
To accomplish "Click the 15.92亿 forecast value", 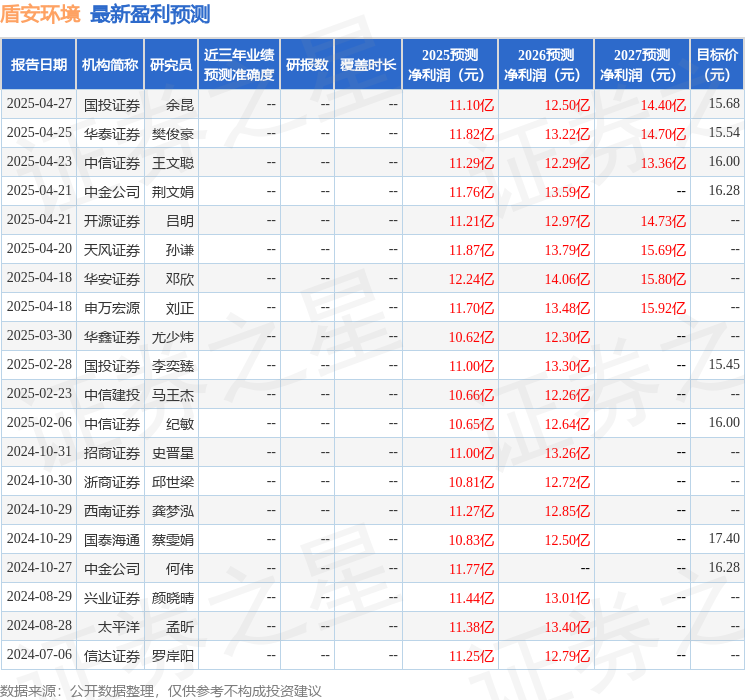I will coord(663,308).
